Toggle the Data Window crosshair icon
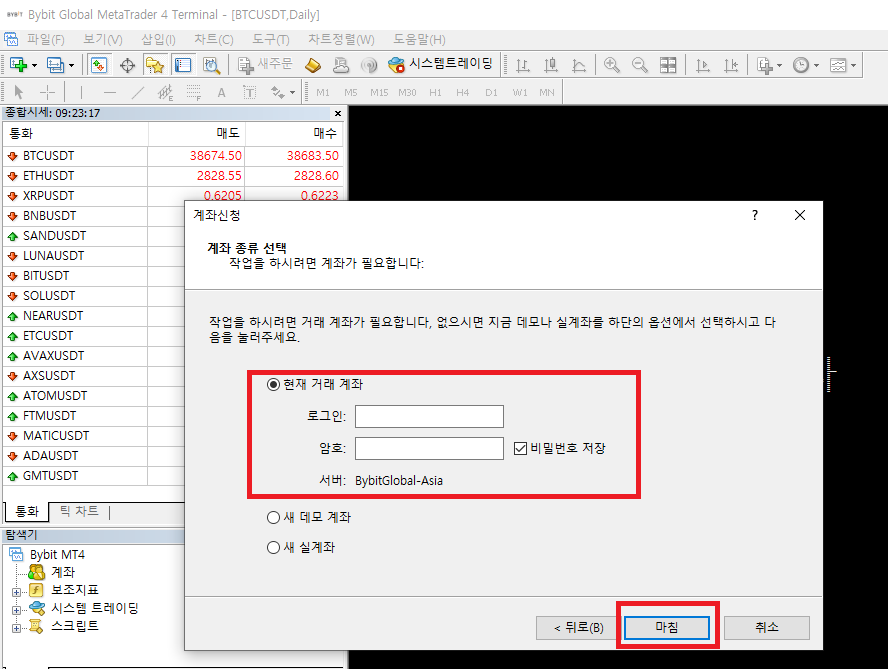This screenshot has height=669, width=888. coord(127,65)
